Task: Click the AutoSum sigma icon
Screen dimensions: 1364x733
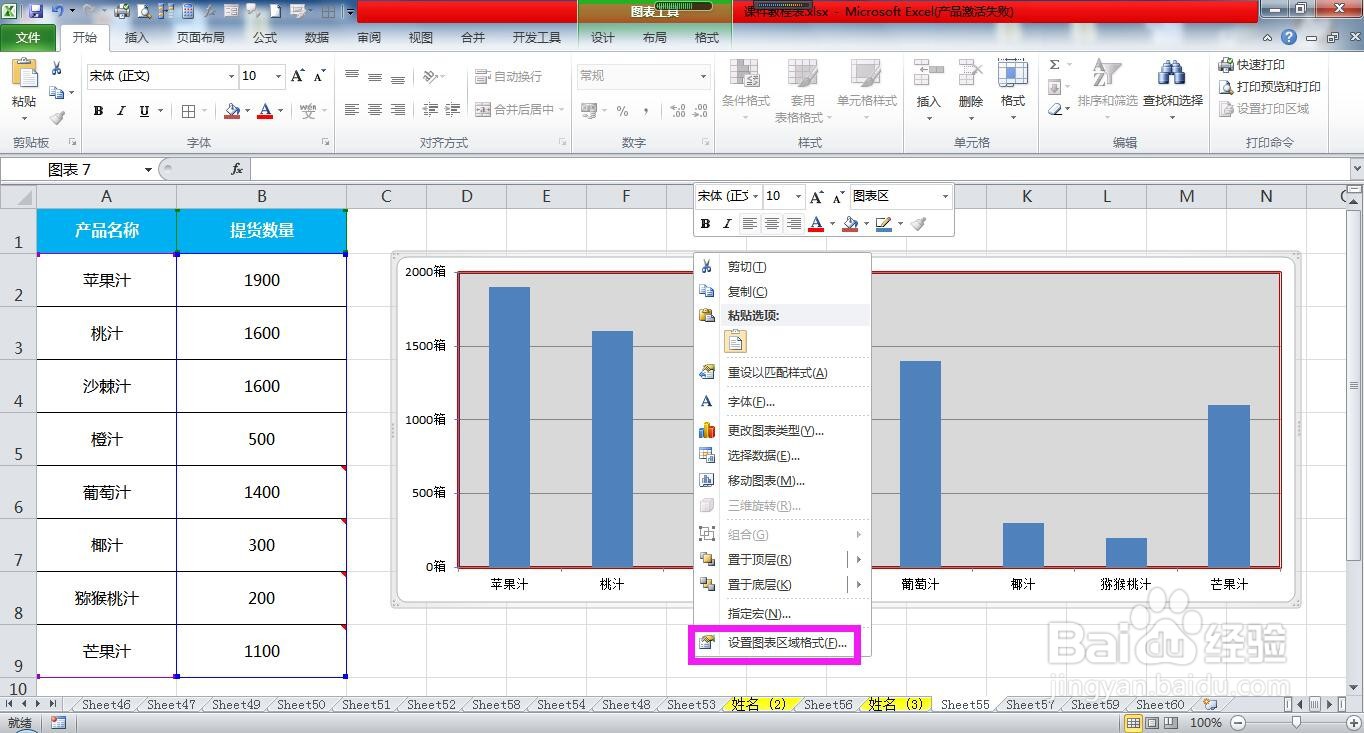Action: [x=1054, y=65]
